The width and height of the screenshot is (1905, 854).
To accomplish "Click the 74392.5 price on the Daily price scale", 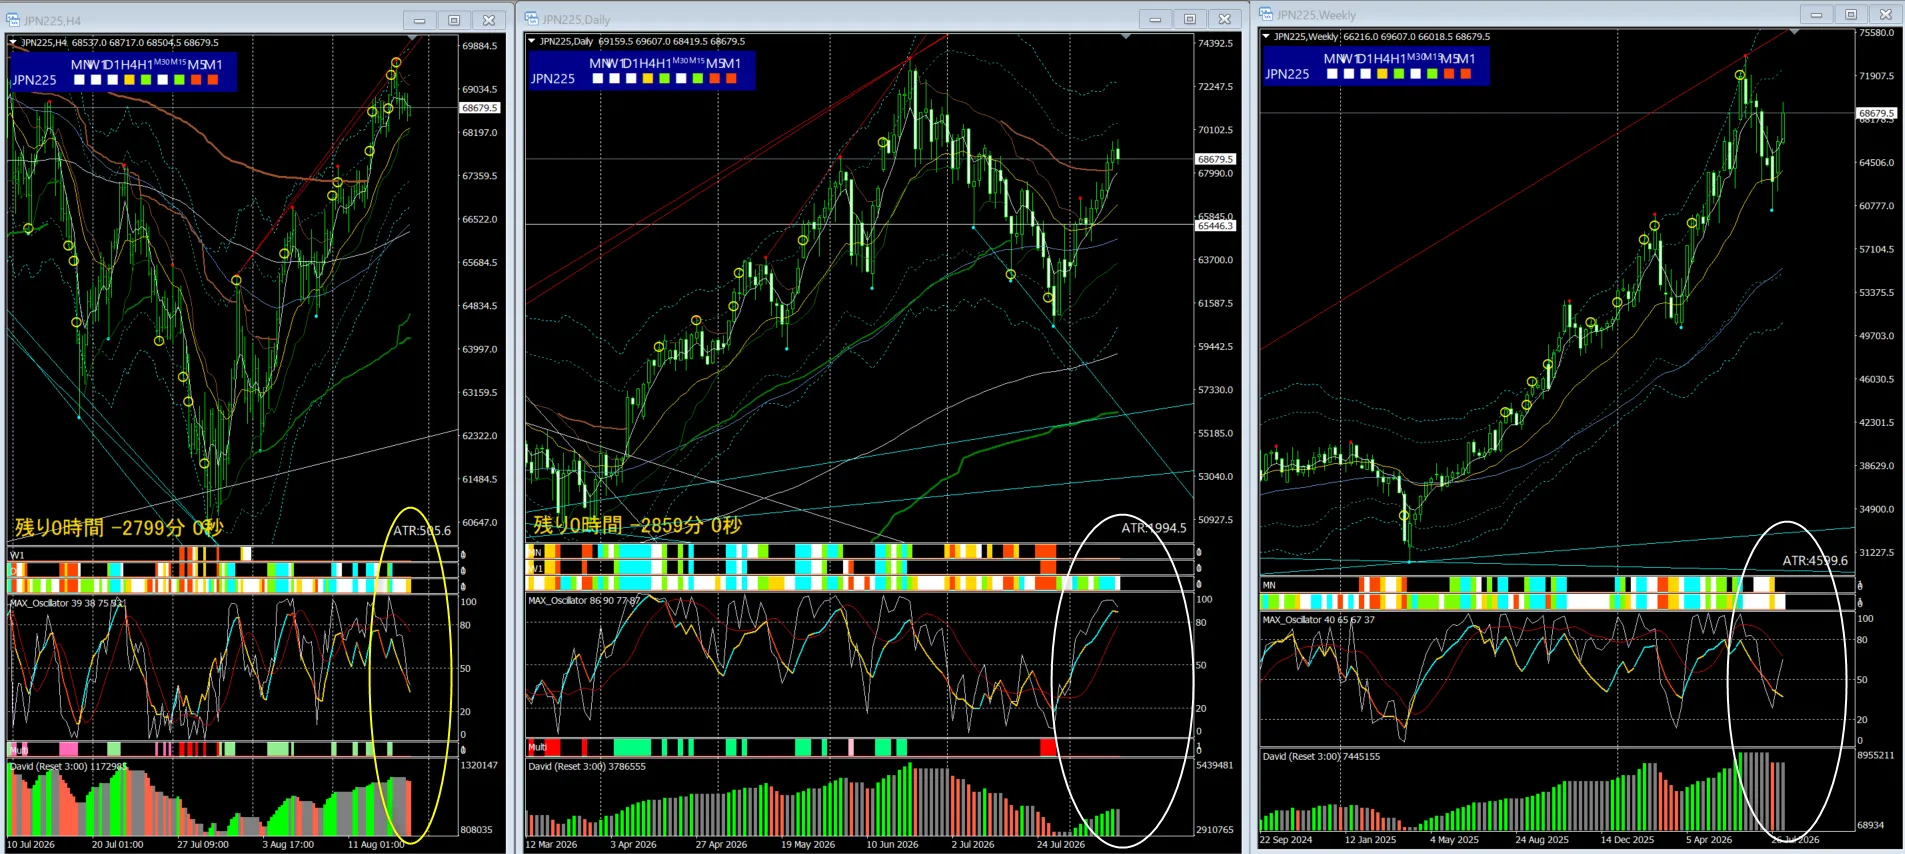I will (1216, 44).
